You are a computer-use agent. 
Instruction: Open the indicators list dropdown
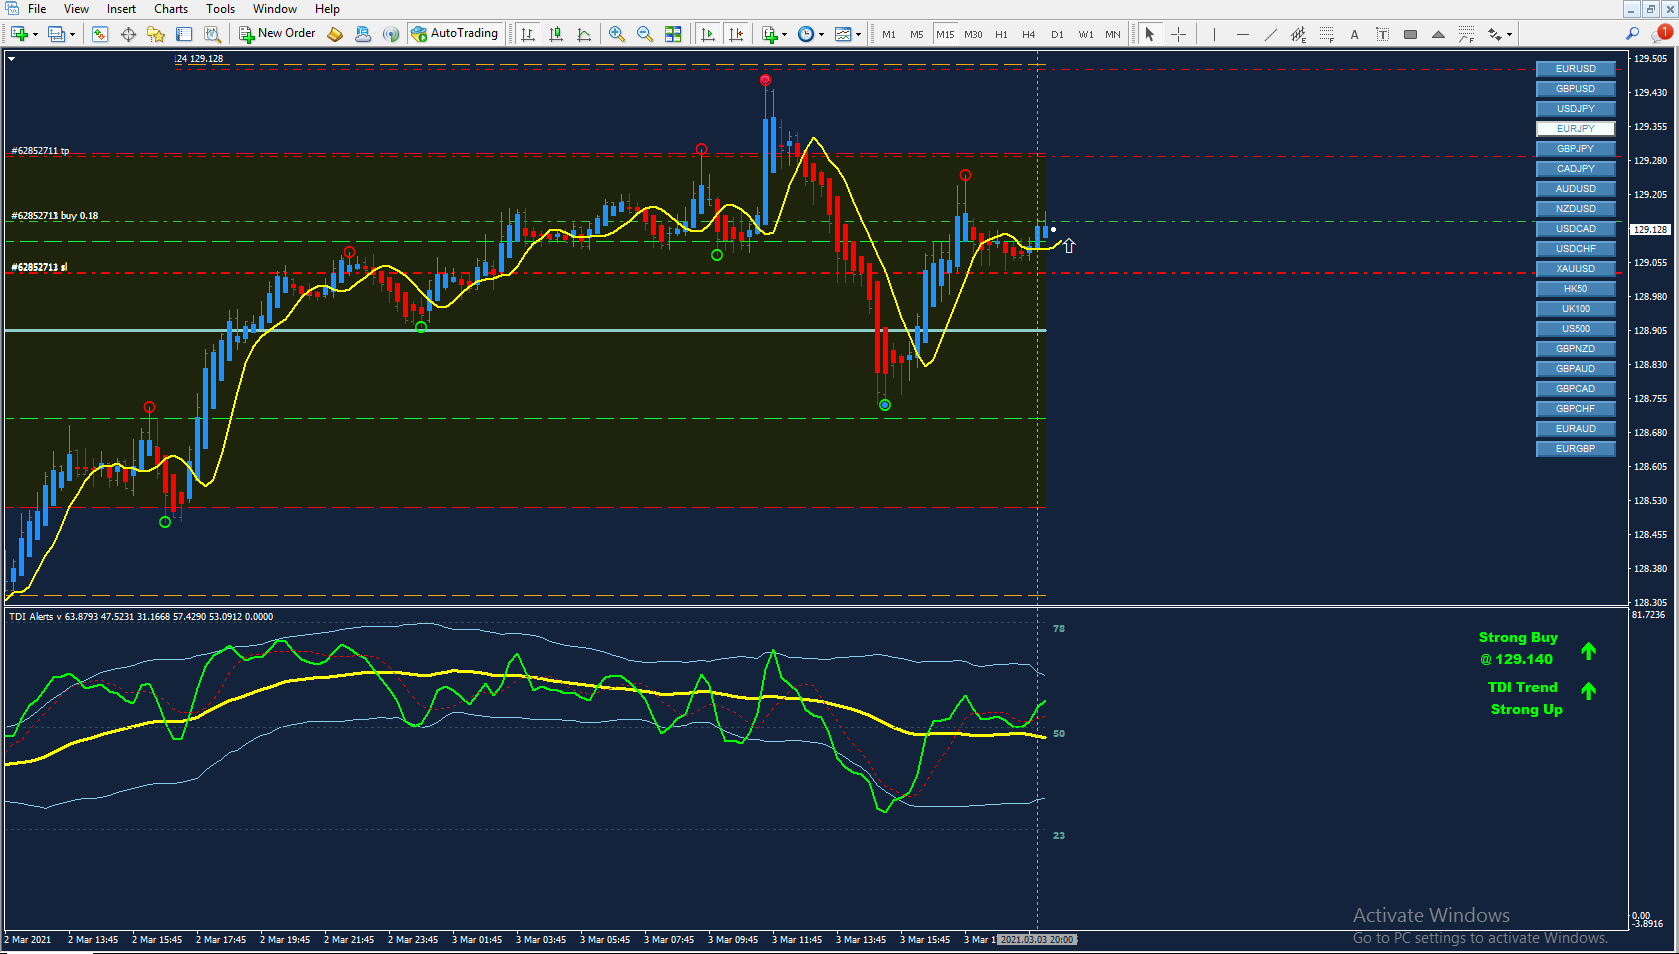(x=784, y=34)
